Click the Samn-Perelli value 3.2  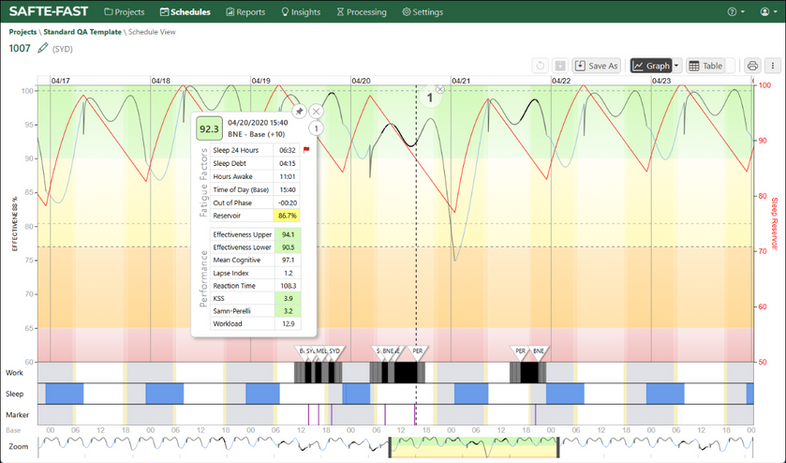coord(288,311)
